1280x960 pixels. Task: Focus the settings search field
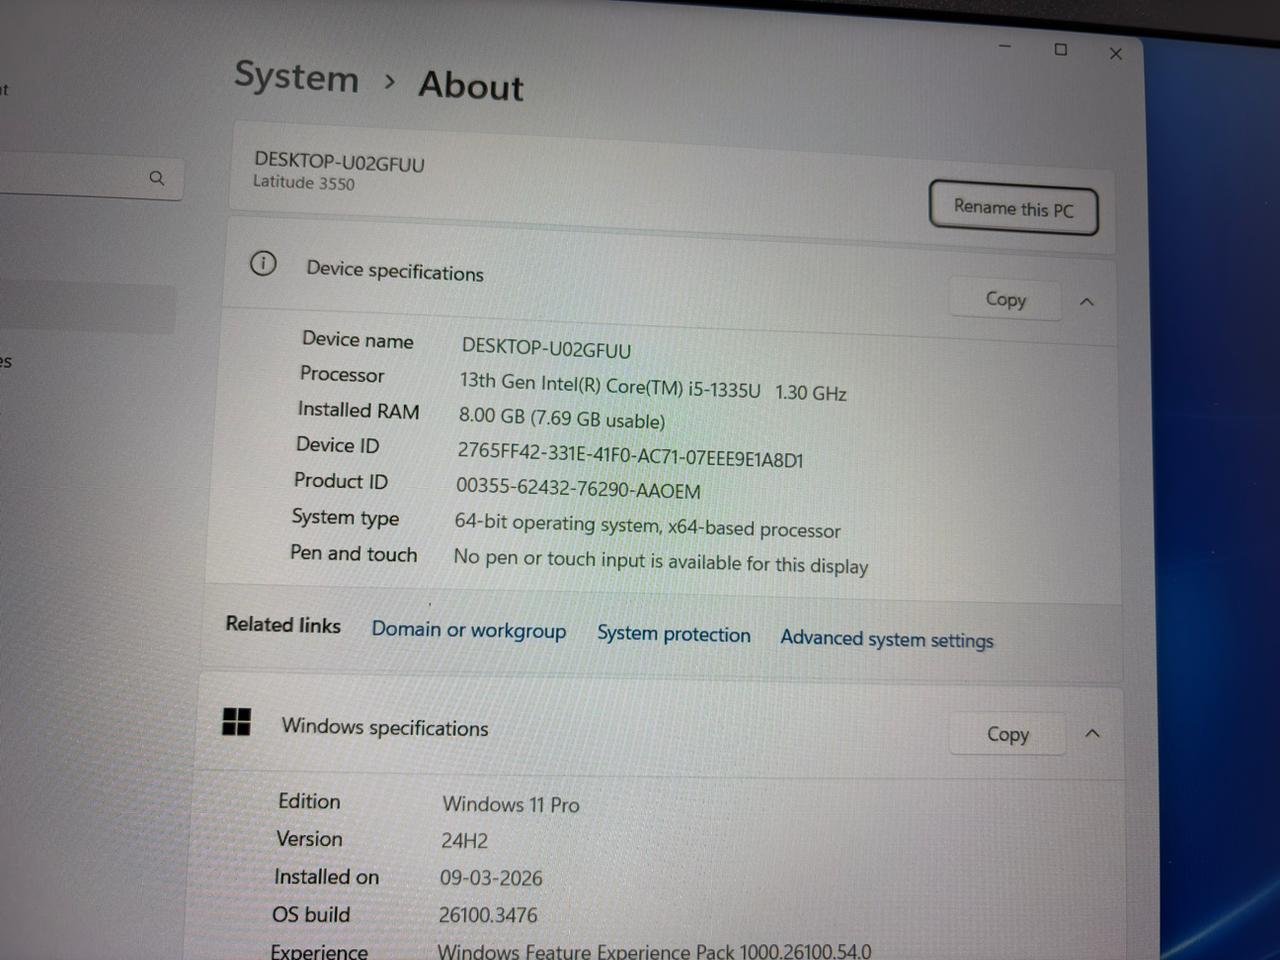pyautogui.click(x=70, y=178)
